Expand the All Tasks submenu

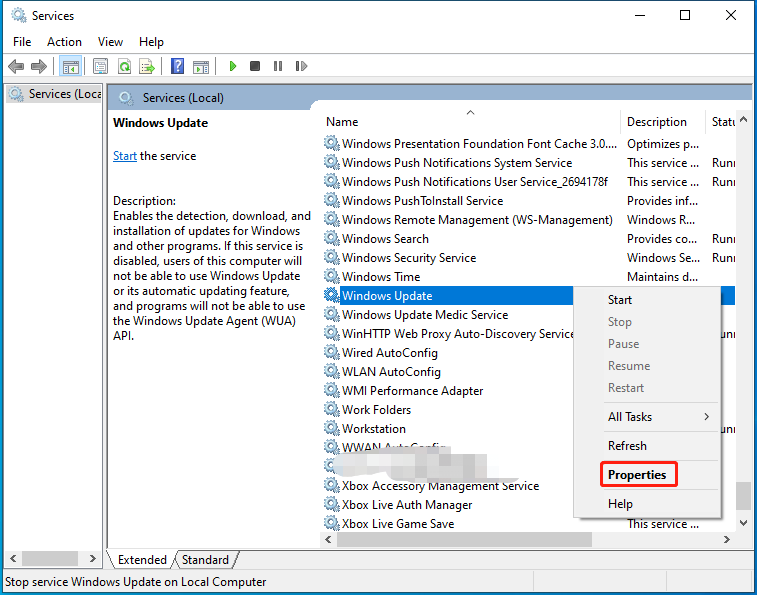[647, 417]
